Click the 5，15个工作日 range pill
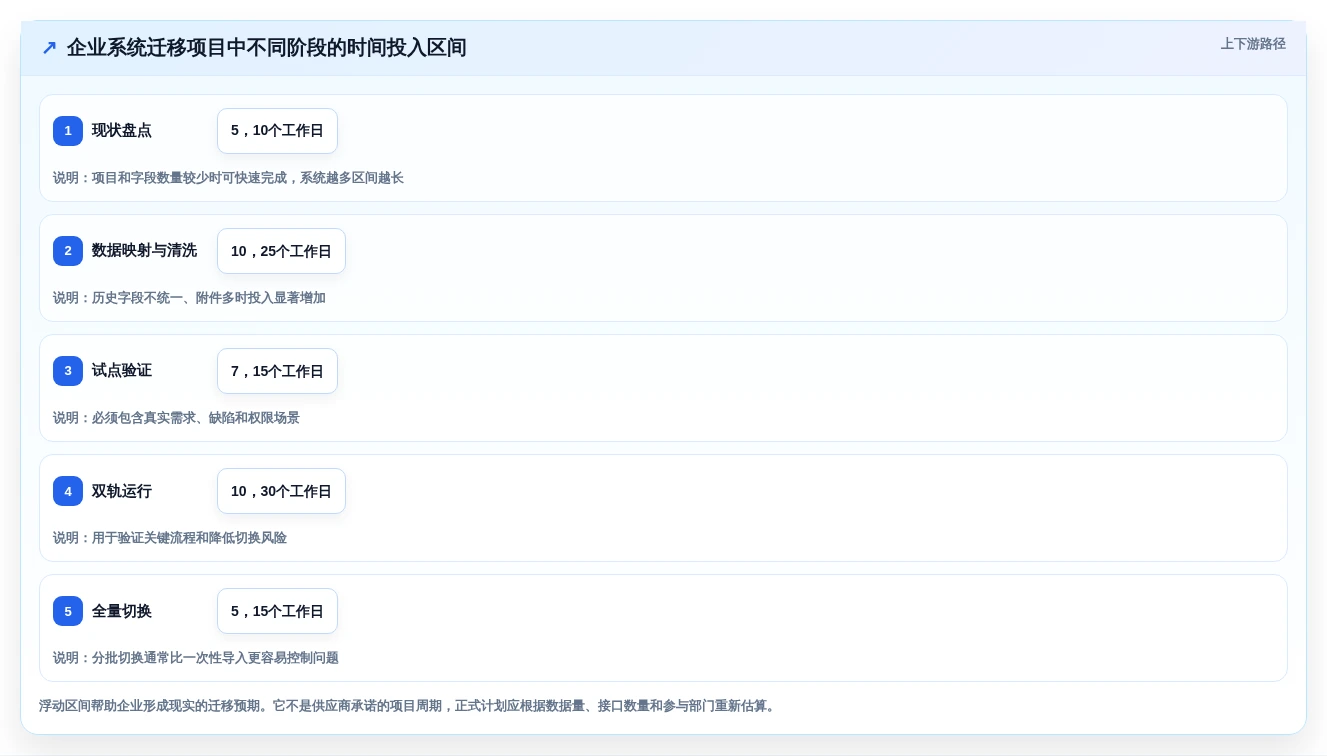This screenshot has width=1327, height=756. click(x=277, y=611)
